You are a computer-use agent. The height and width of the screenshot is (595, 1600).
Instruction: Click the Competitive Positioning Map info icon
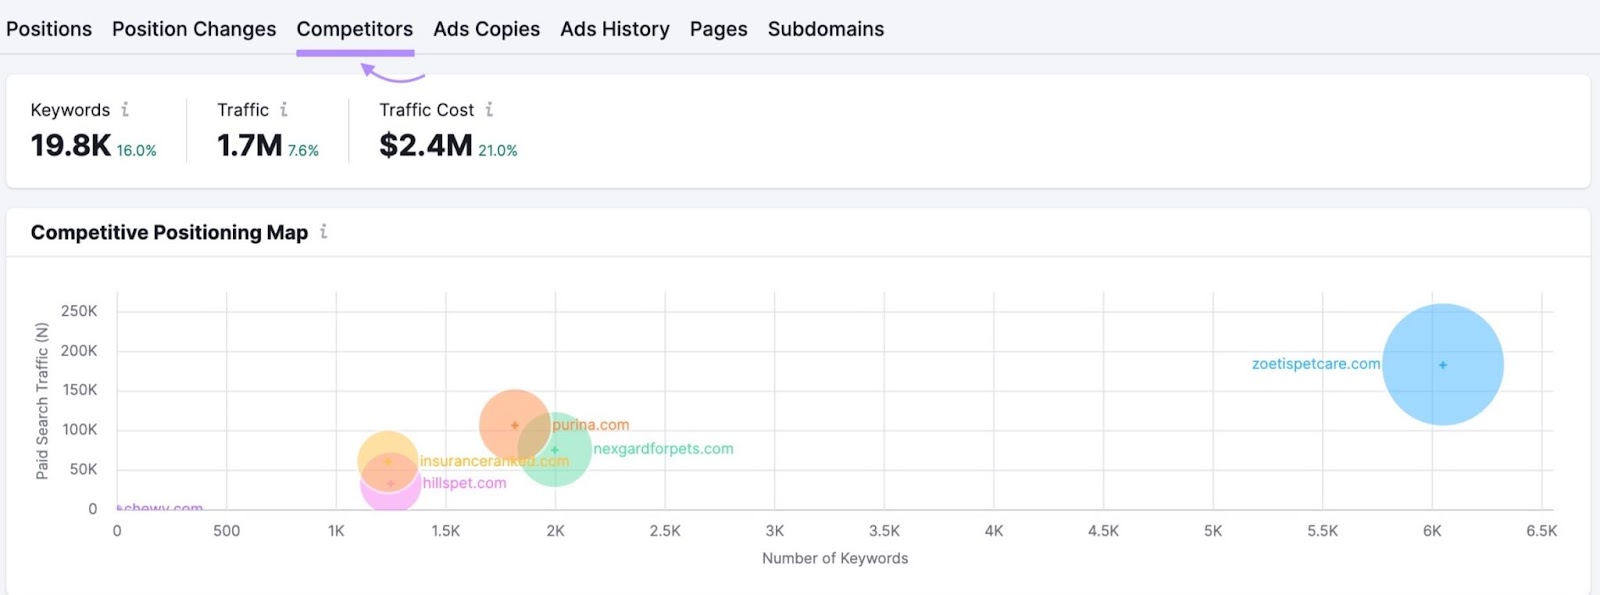[323, 232]
